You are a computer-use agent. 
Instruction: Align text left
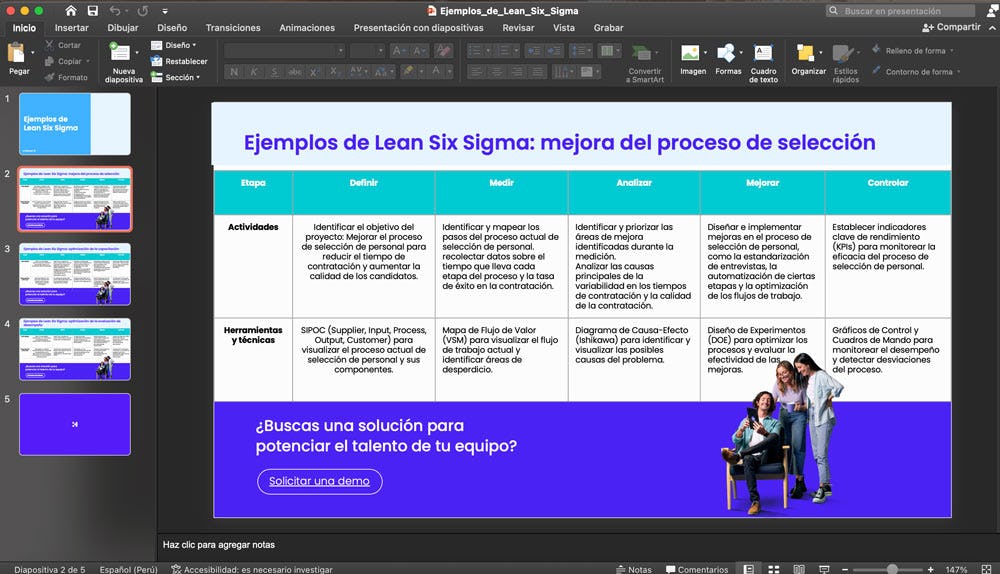(x=476, y=72)
